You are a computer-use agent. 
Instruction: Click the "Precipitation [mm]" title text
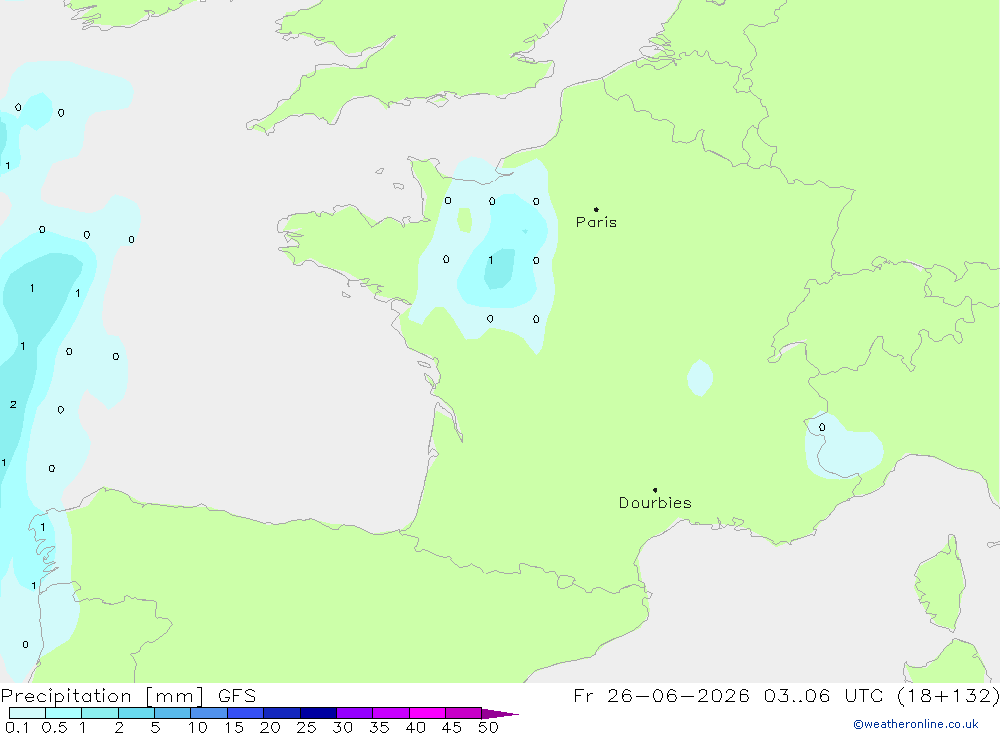tap(102, 696)
